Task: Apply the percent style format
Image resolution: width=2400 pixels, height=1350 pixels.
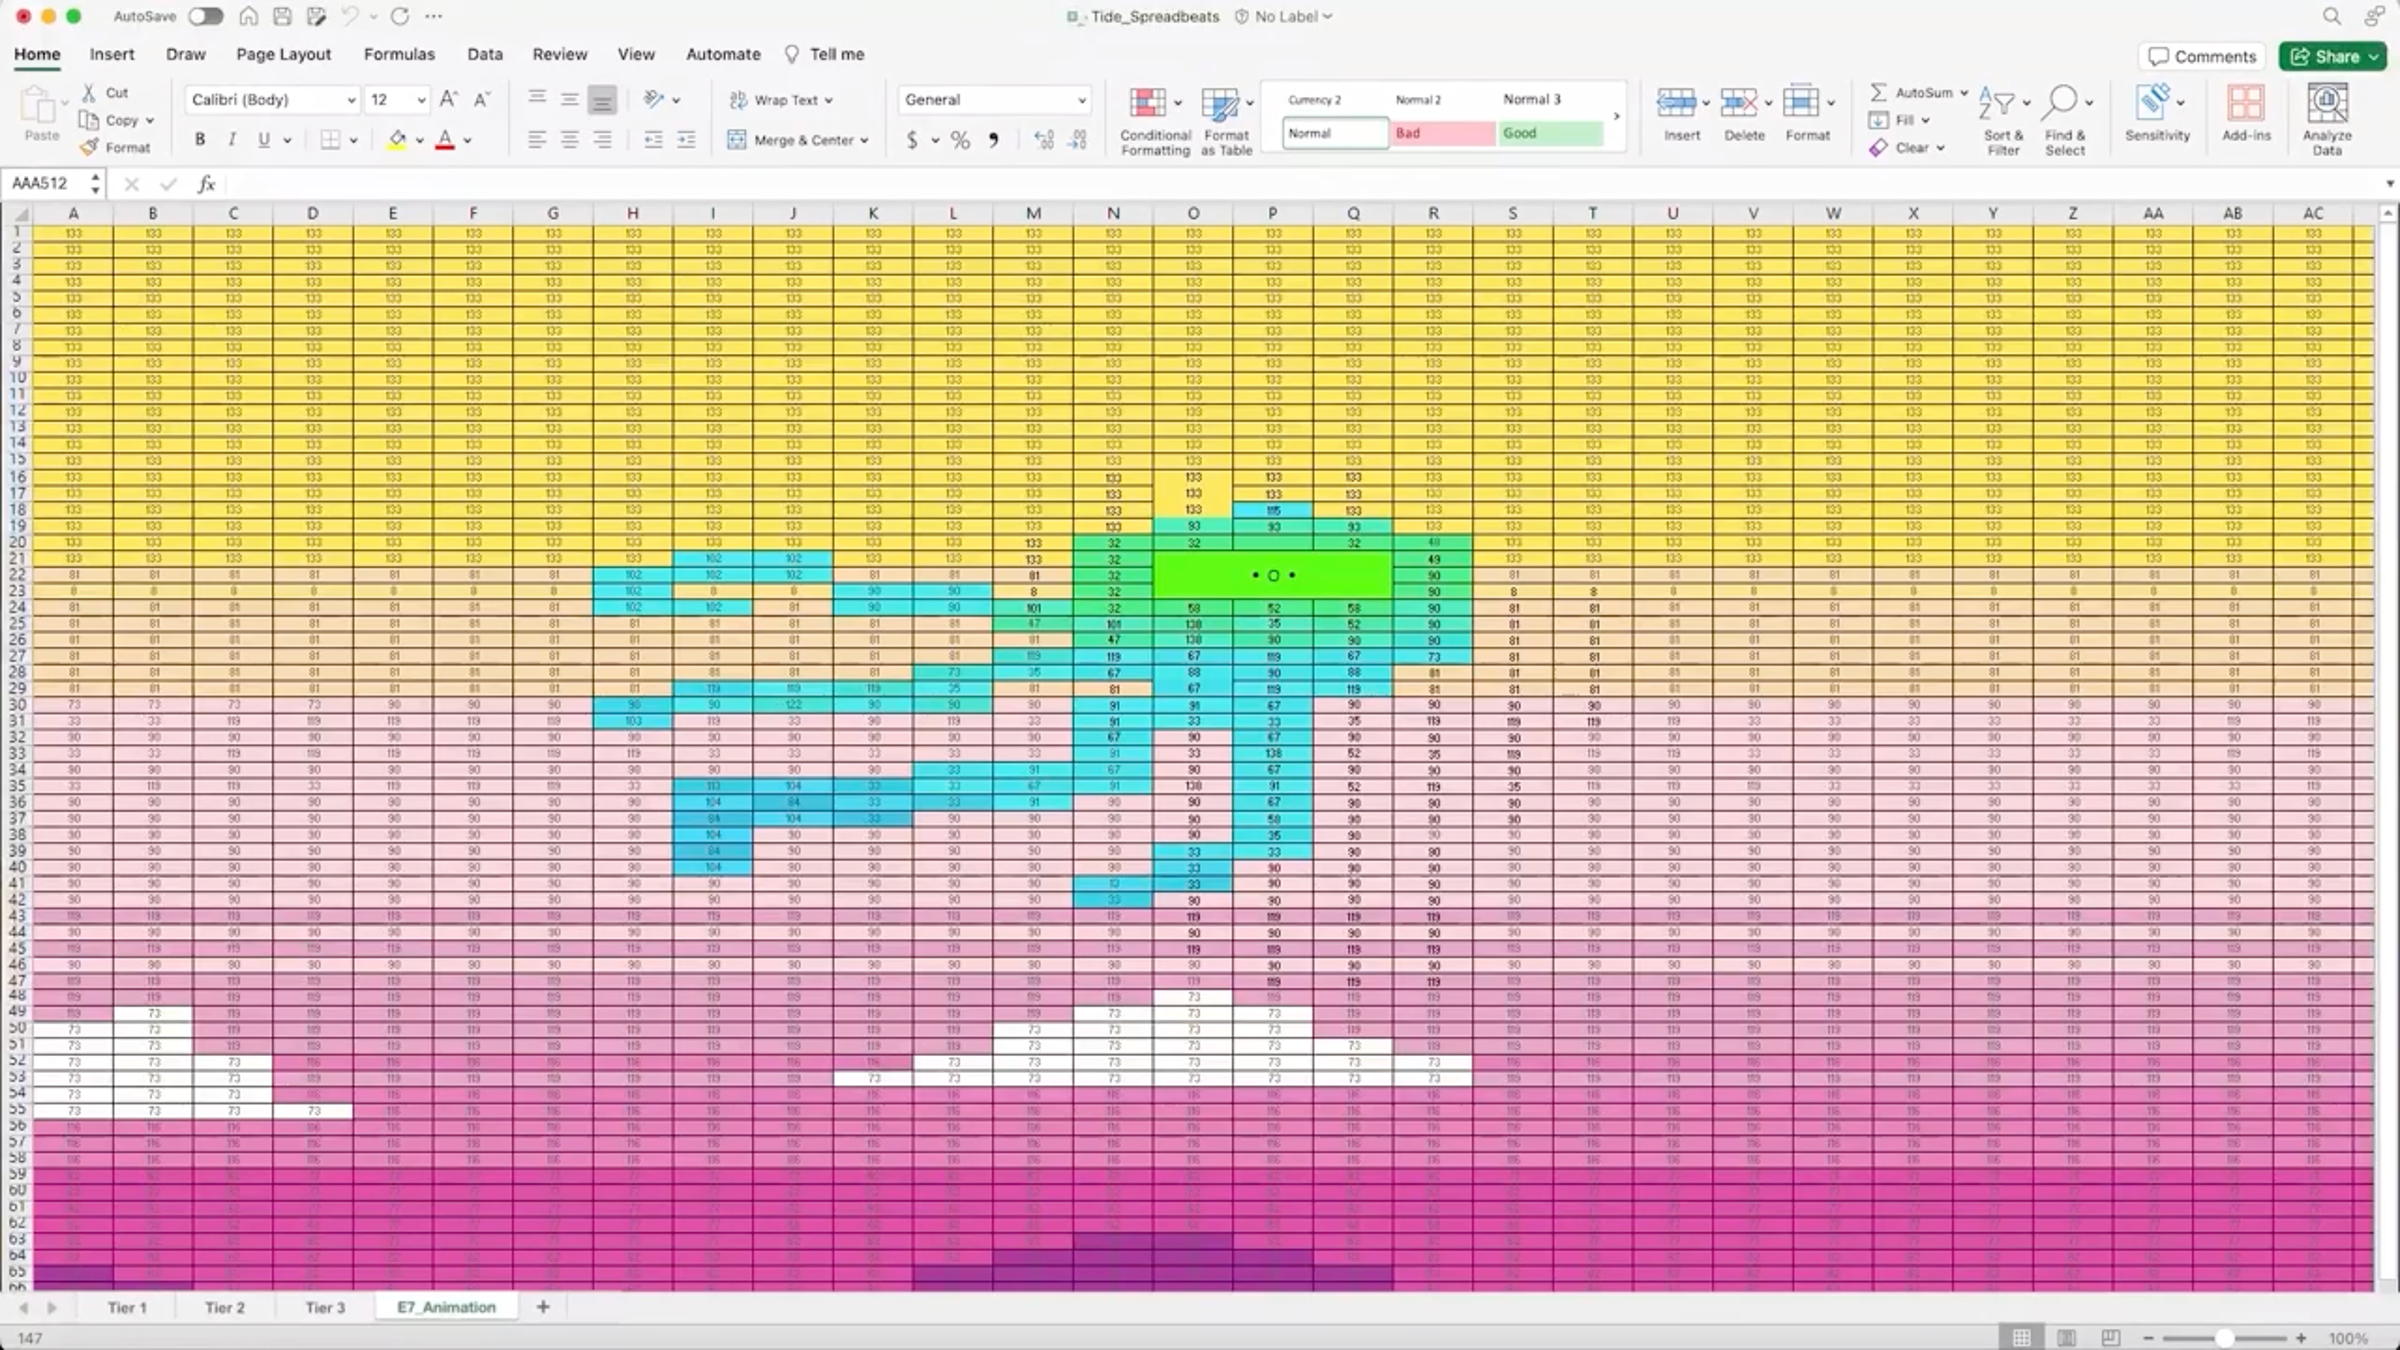Action: [960, 140]
